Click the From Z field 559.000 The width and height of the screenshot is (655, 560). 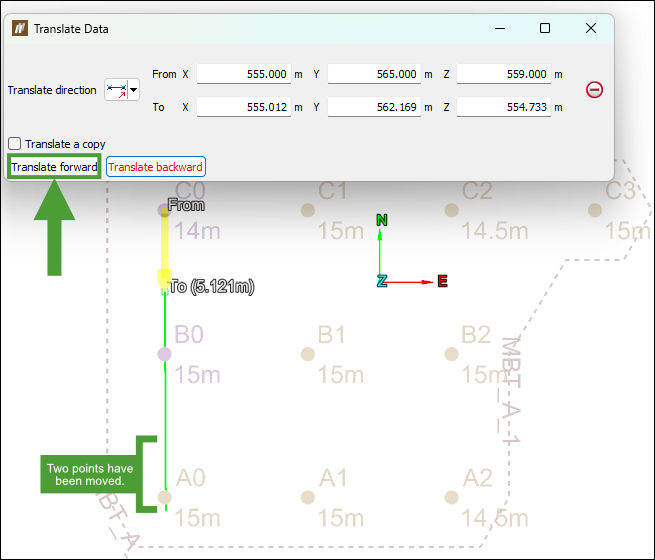[504, 74]
